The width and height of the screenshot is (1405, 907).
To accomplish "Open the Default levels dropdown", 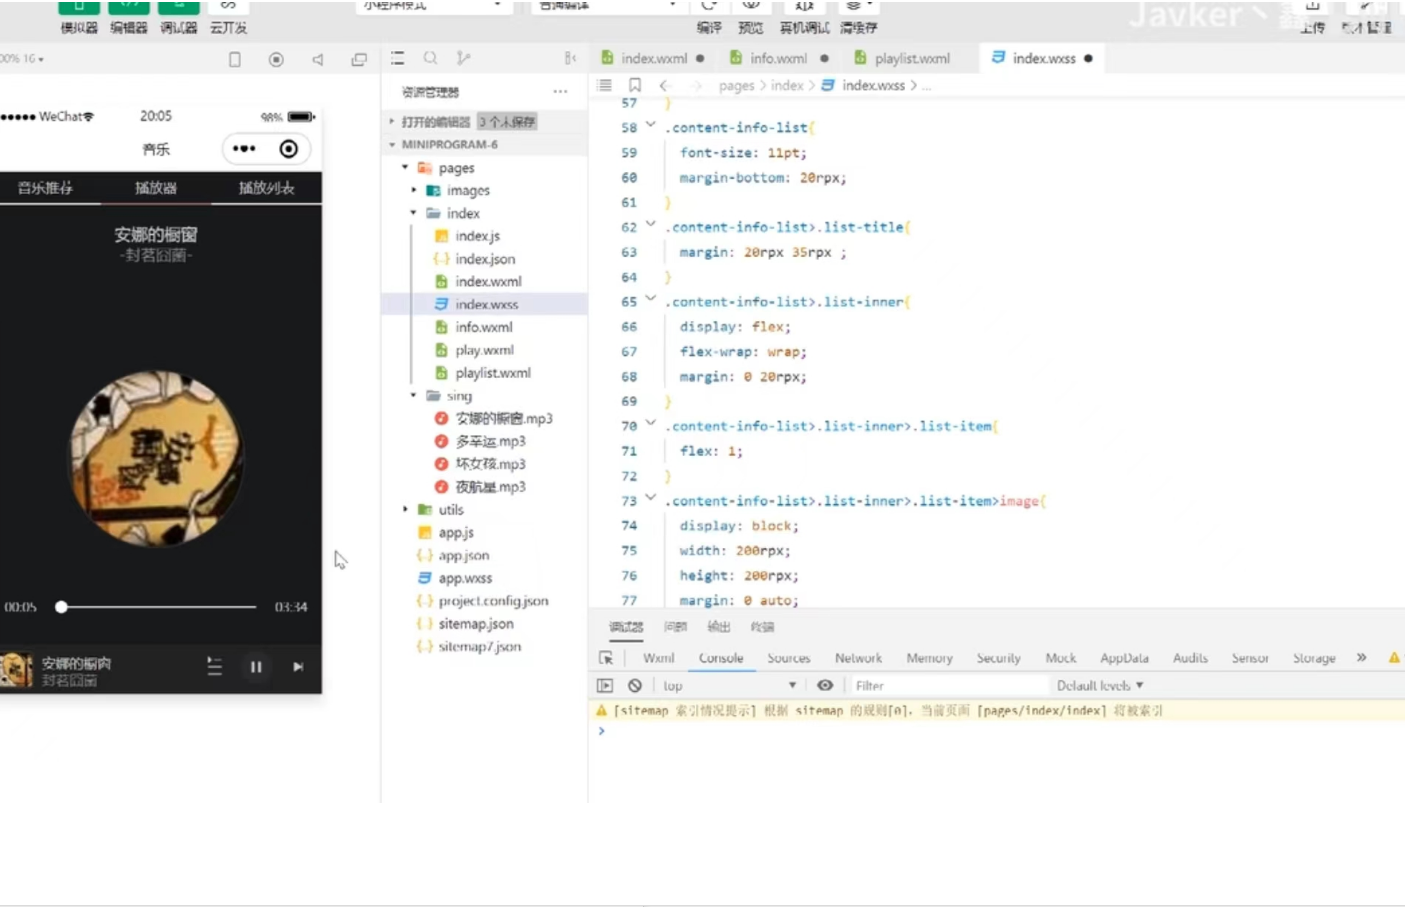I will click(x=1100, y=685).
